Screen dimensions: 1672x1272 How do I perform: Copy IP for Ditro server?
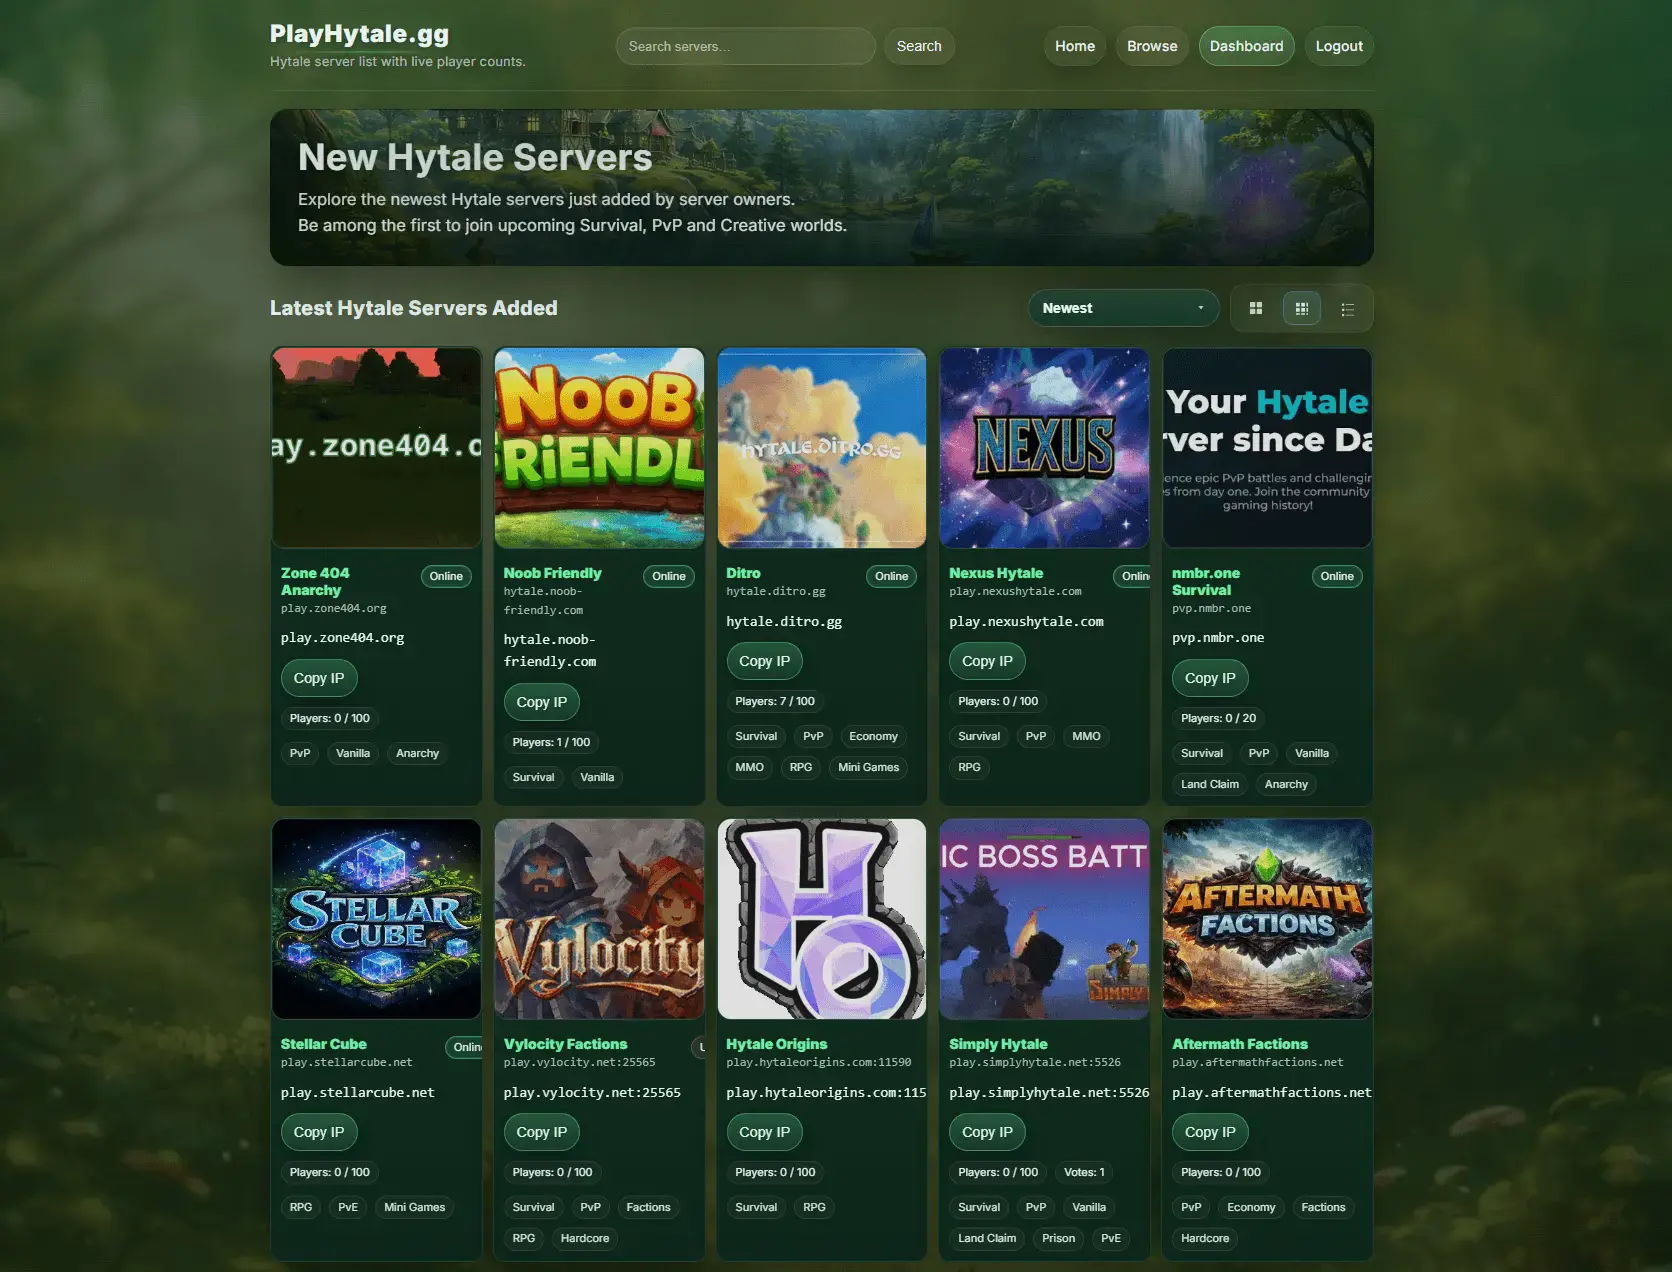[764, 661]
